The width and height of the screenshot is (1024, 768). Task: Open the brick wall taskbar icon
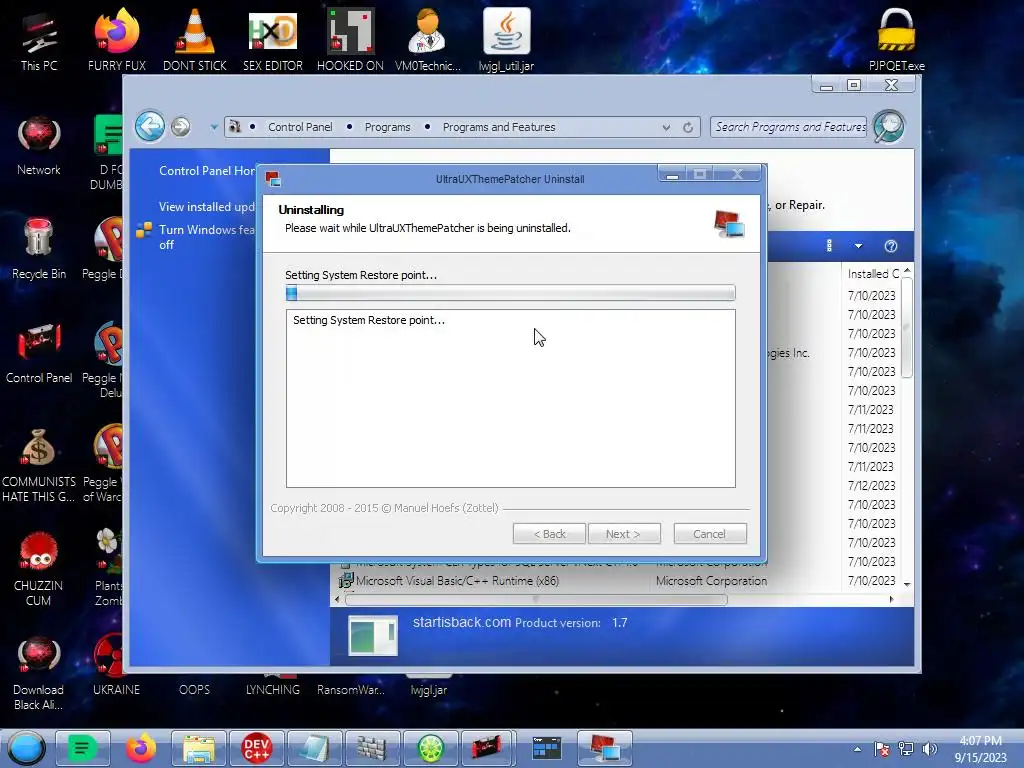pyautogui.click(x=372, y=748)
